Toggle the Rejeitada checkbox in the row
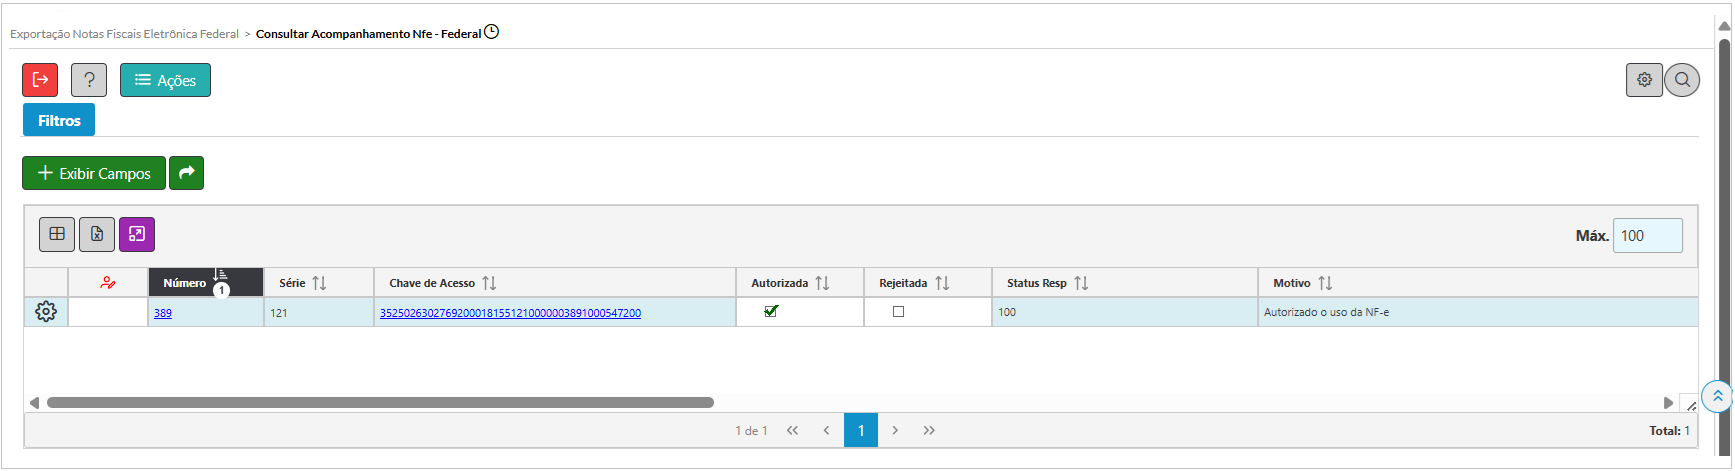 898,311
